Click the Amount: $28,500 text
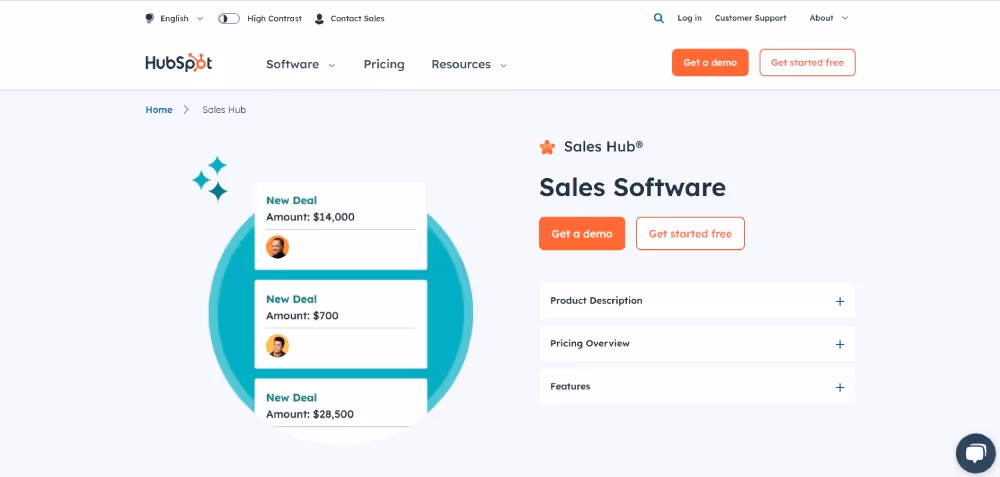 point(310,415)
